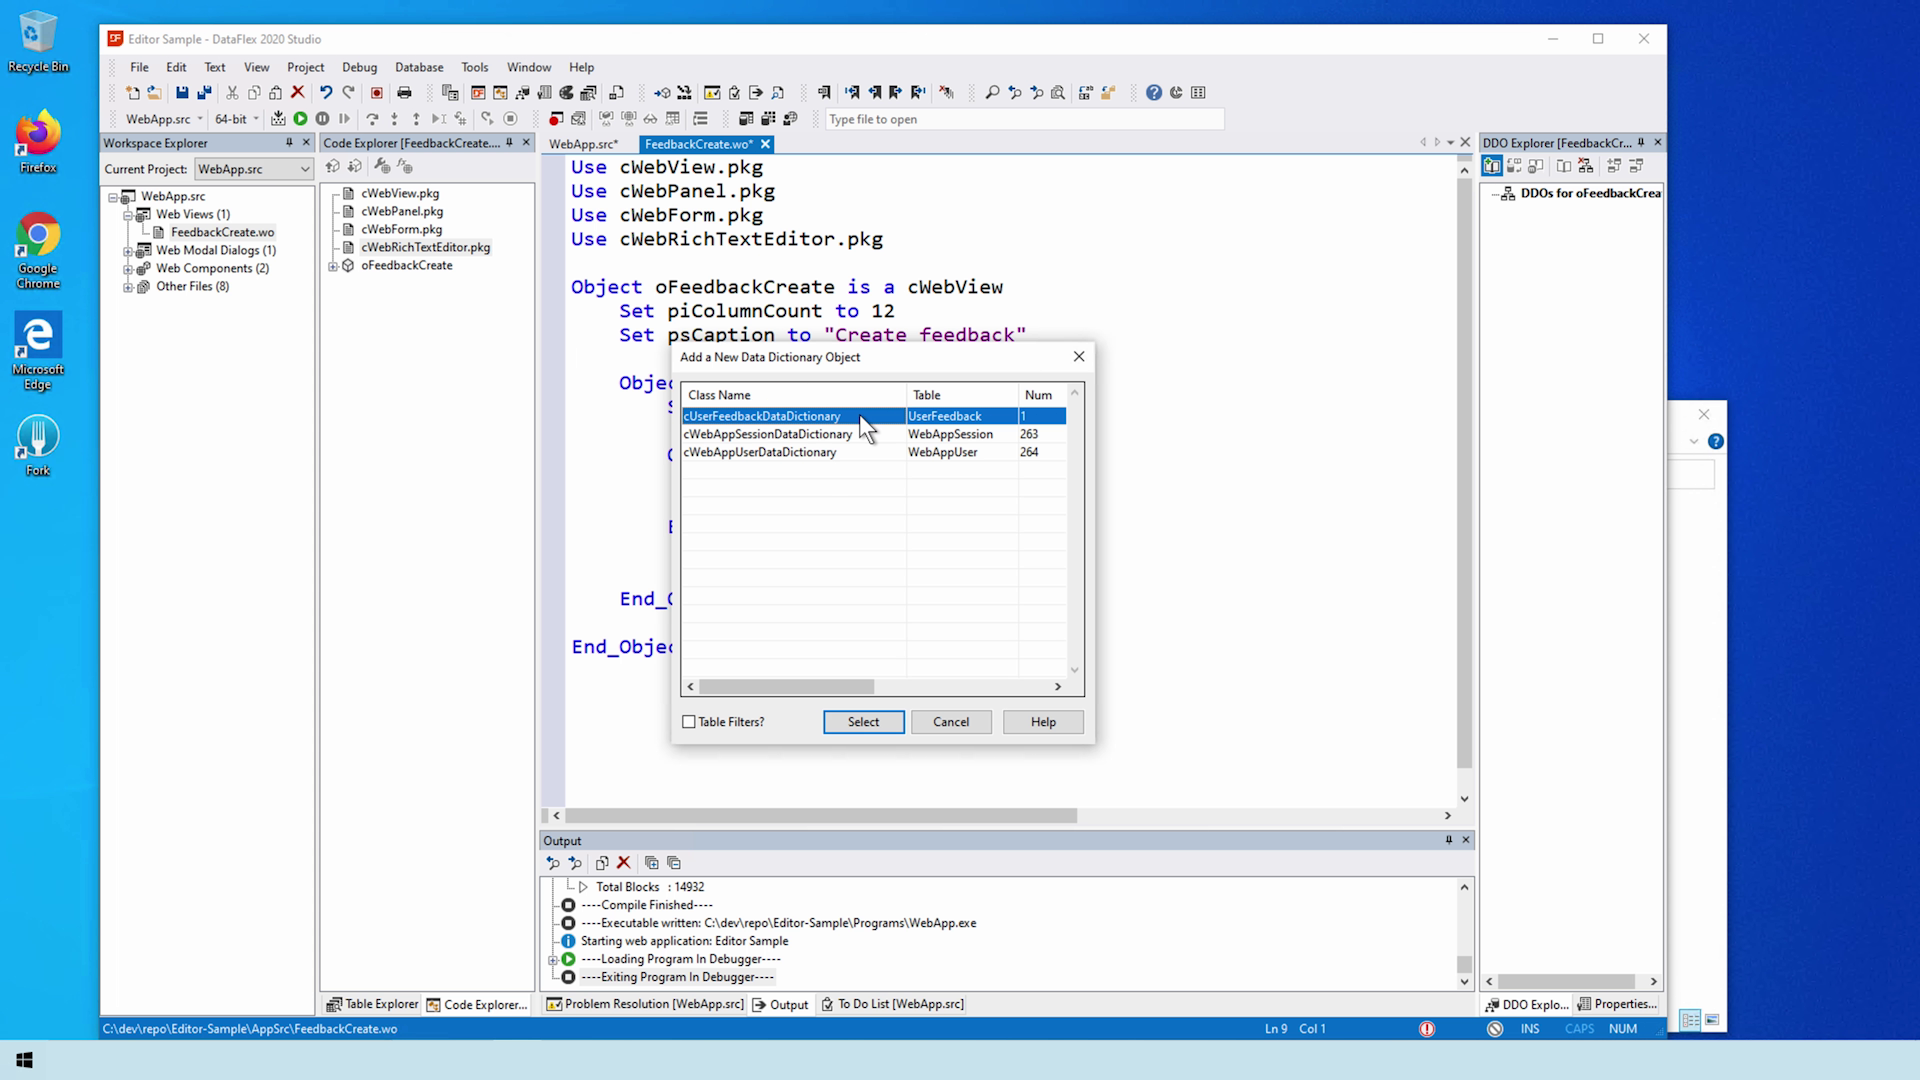Expand the oFeedbackCreate node in Code Explorer
Screen dimensions: 1920x1080
[333, 266]
